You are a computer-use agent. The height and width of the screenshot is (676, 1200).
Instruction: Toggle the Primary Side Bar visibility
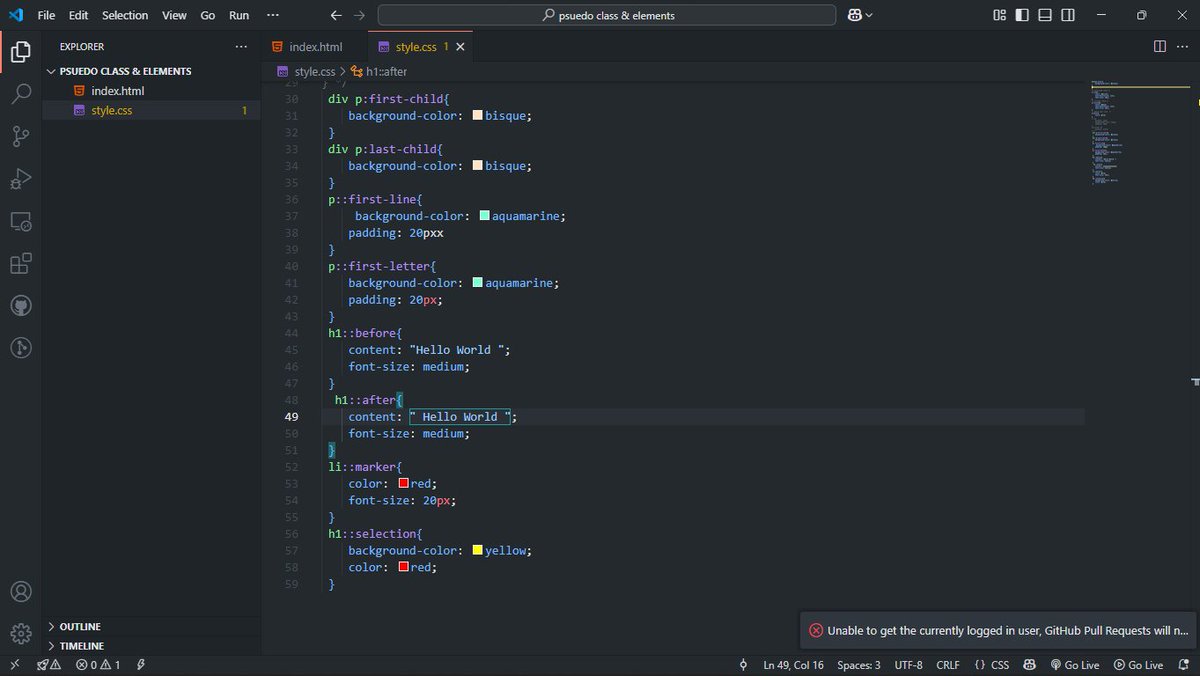[1020, 14]
